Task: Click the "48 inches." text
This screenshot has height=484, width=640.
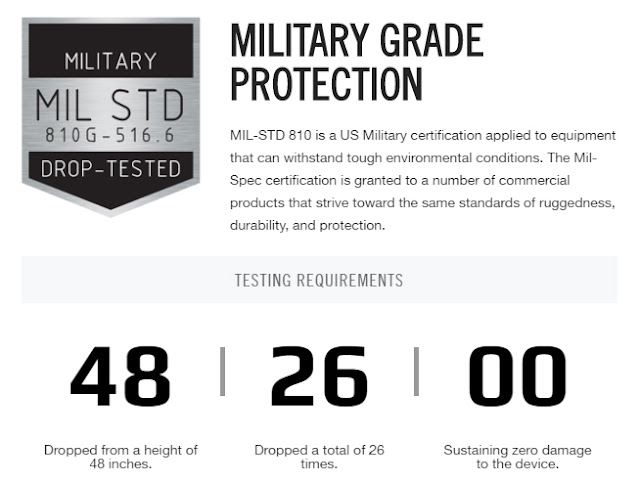Action: click(121, 464)
